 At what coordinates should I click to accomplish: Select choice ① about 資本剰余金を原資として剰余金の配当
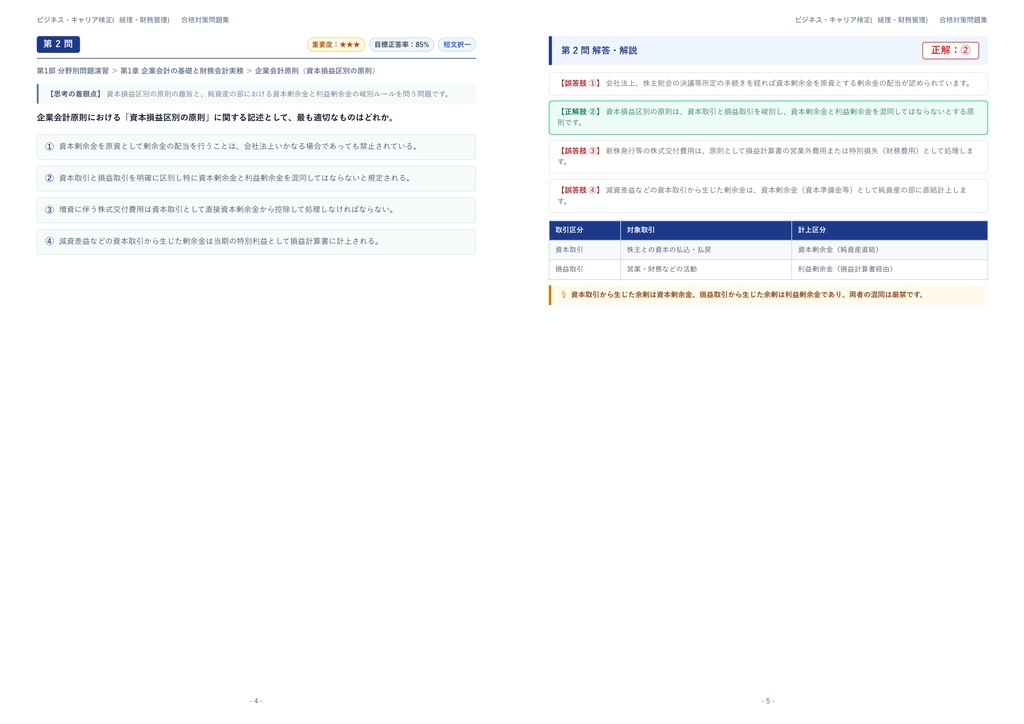tap(256, 147)
